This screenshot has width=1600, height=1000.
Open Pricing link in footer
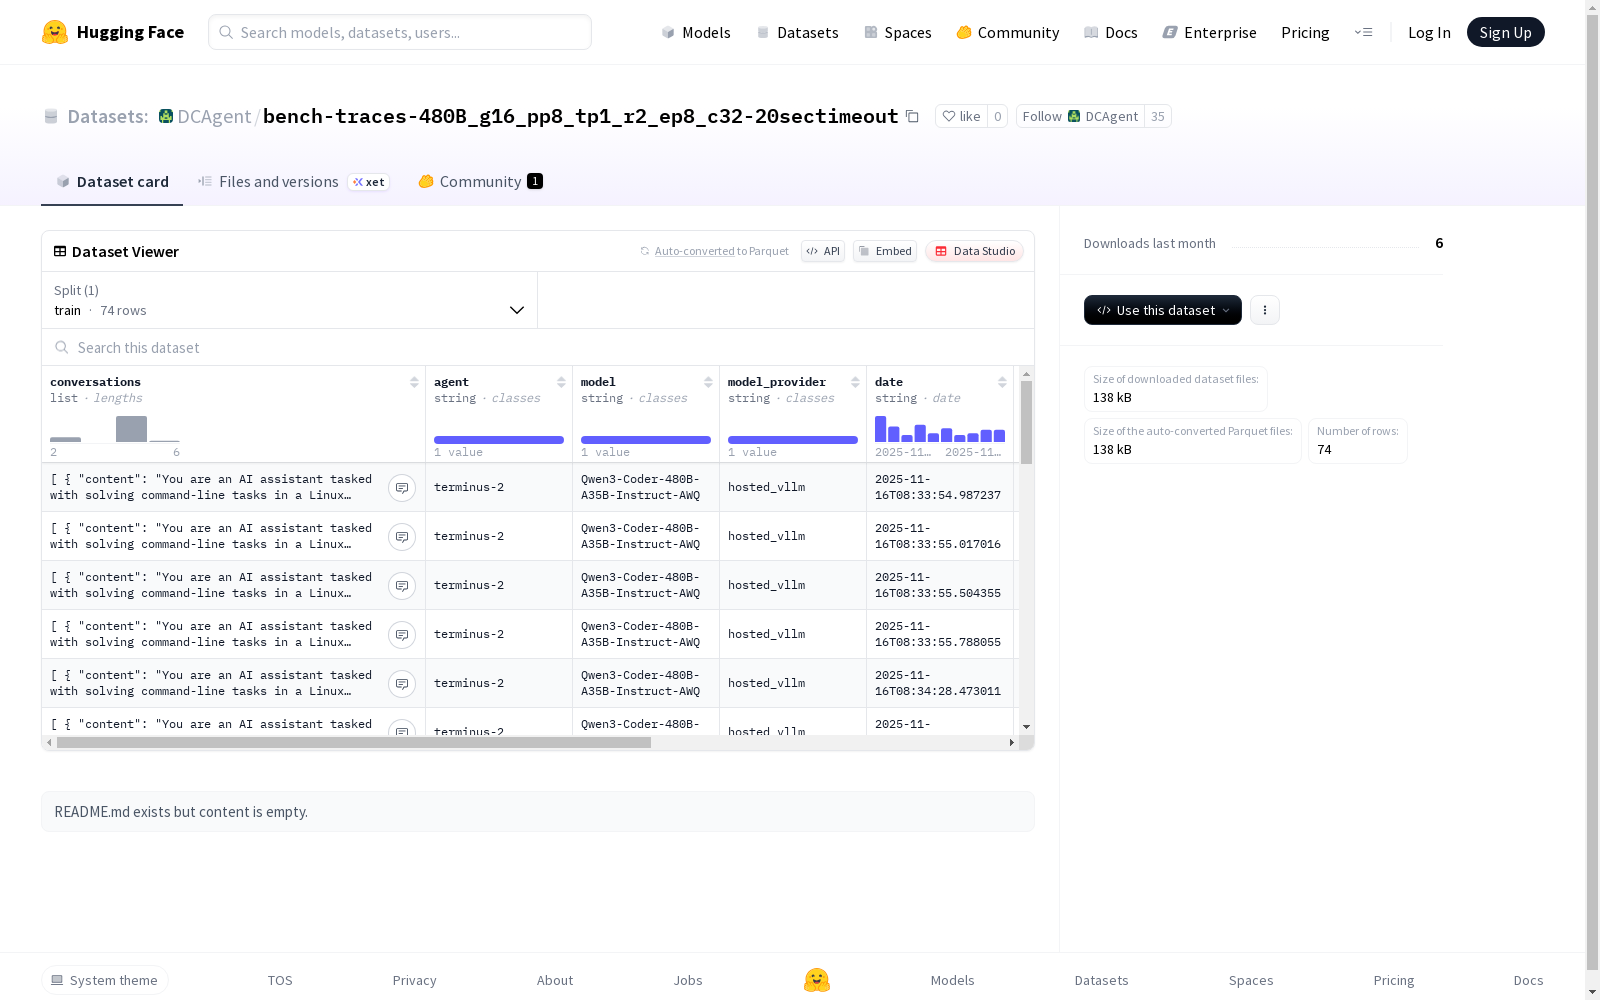tap(1394, 980)
